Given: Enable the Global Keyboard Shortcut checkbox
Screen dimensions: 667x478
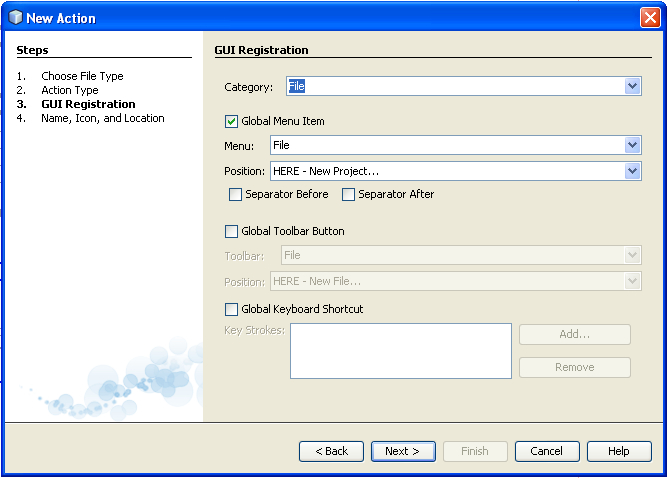Looking at the screenshot, I should tap(231, 309).
